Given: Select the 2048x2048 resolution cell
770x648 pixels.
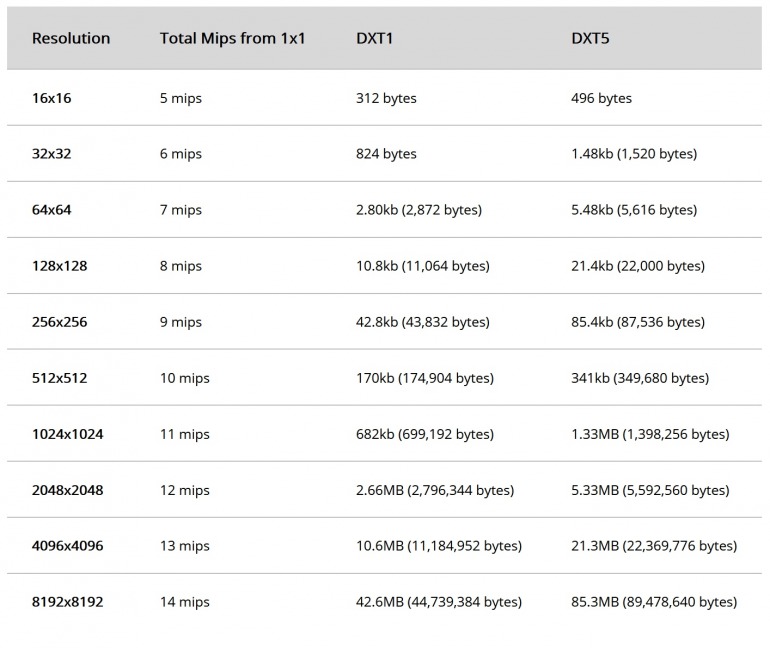Looking at the screenshot, I should click(67, 490).
